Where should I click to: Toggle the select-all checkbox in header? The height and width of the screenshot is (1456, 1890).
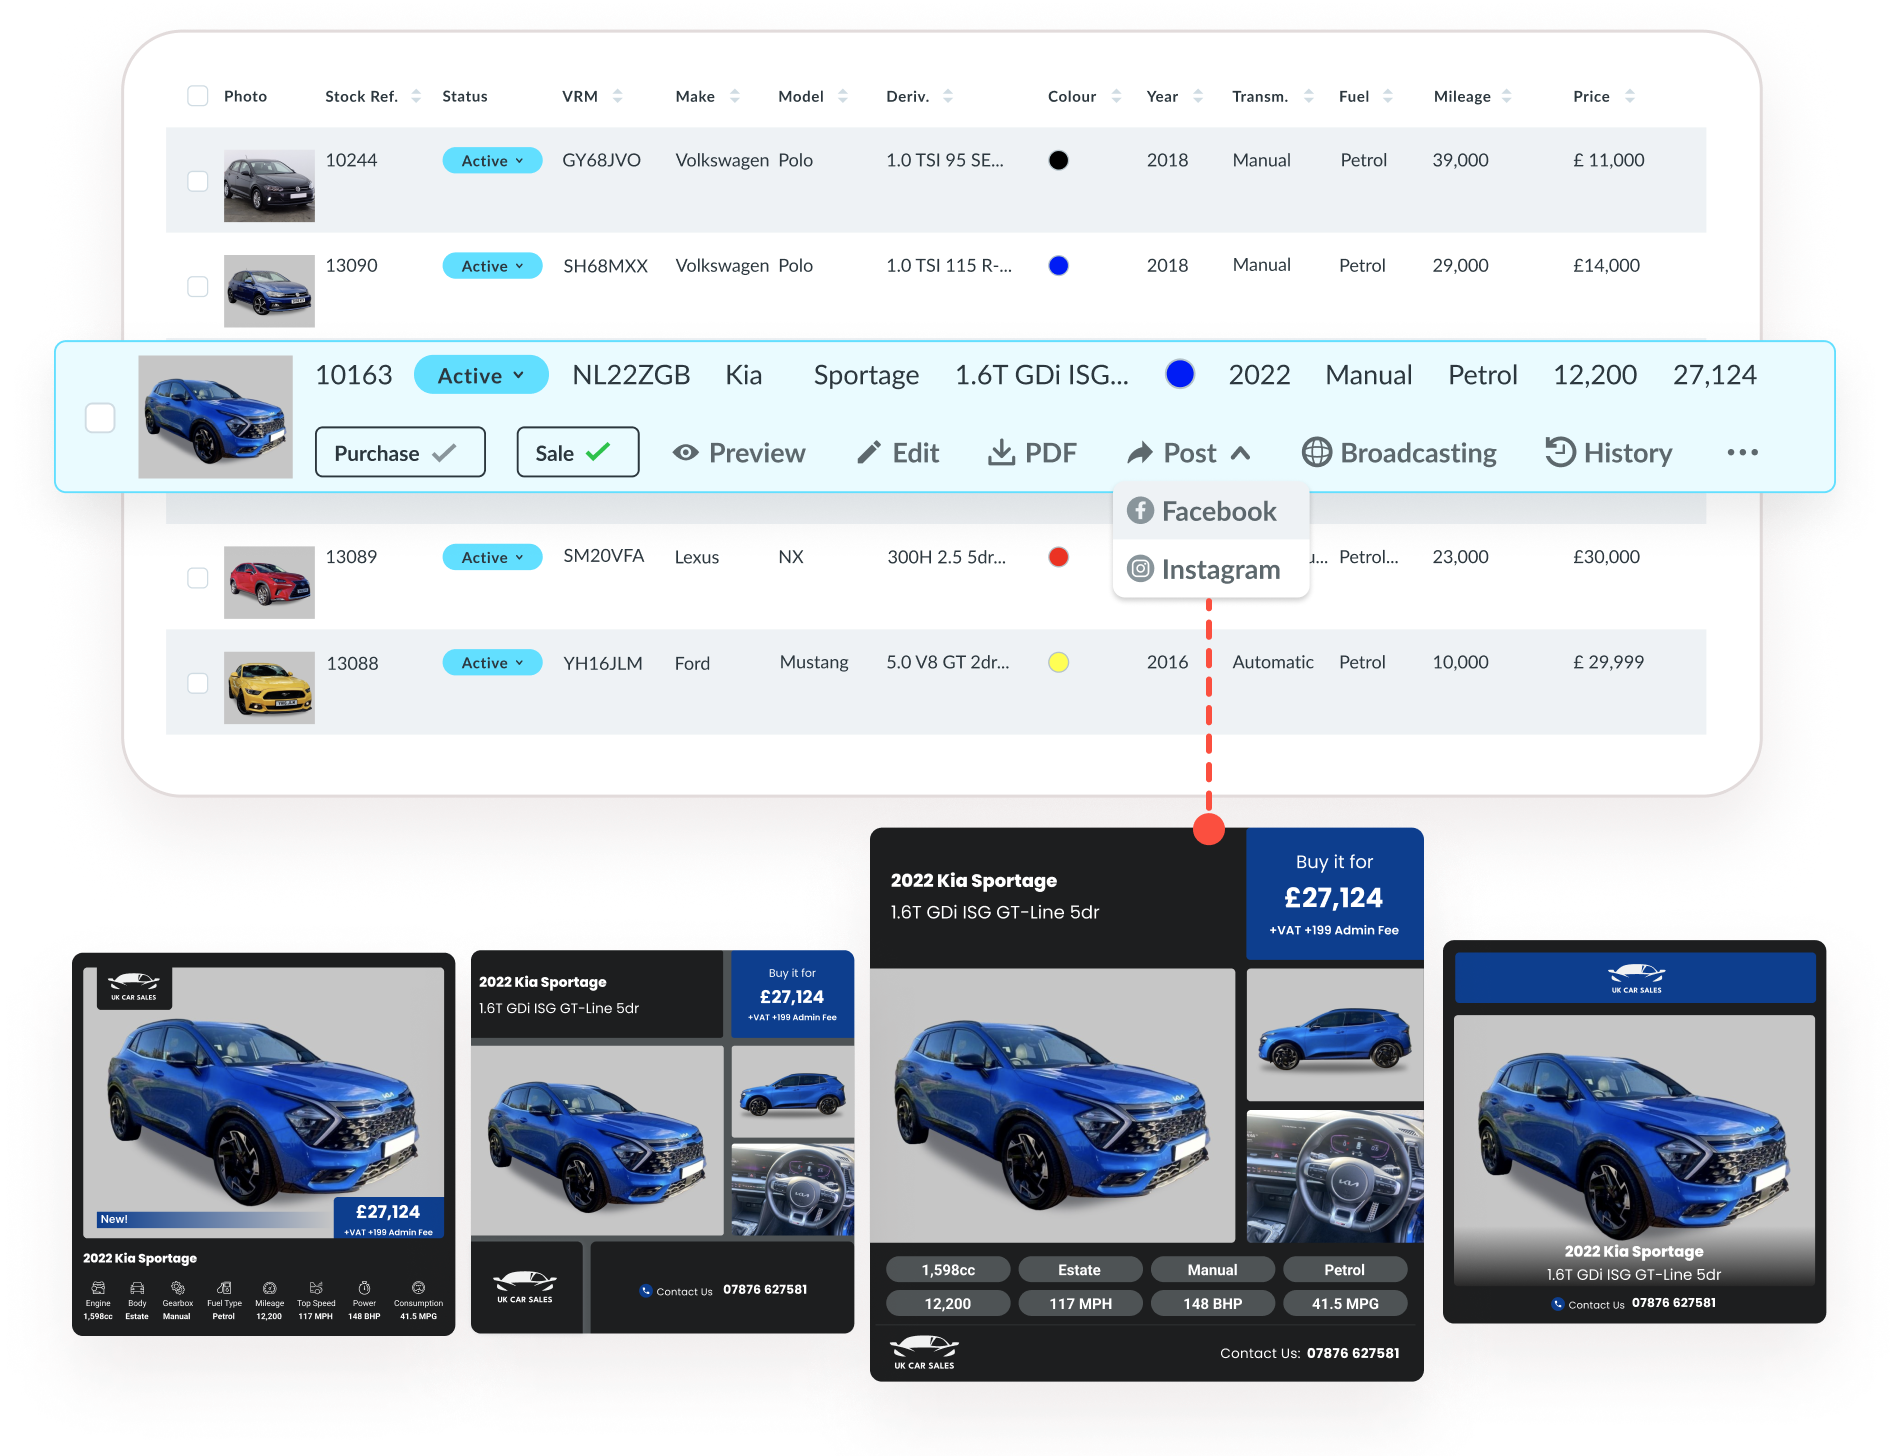pos(198,96)
